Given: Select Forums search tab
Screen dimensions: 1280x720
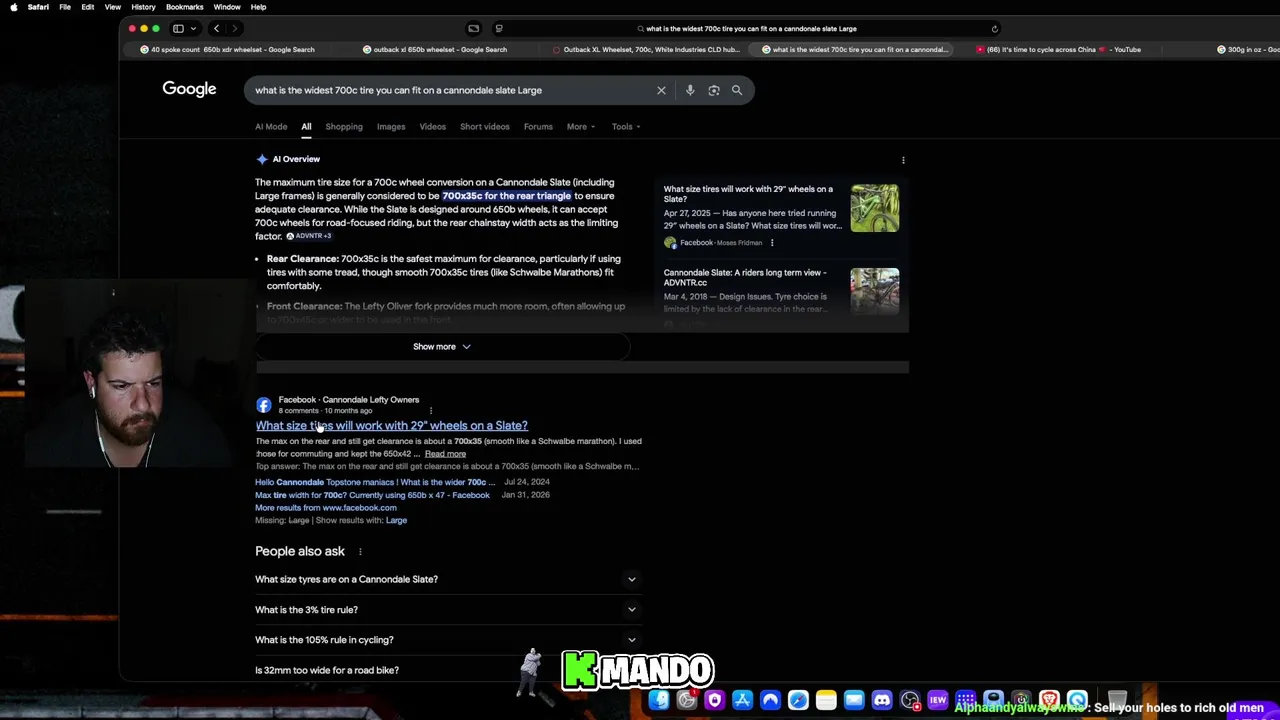Looking at the screenshot, I should coord(538,127).
